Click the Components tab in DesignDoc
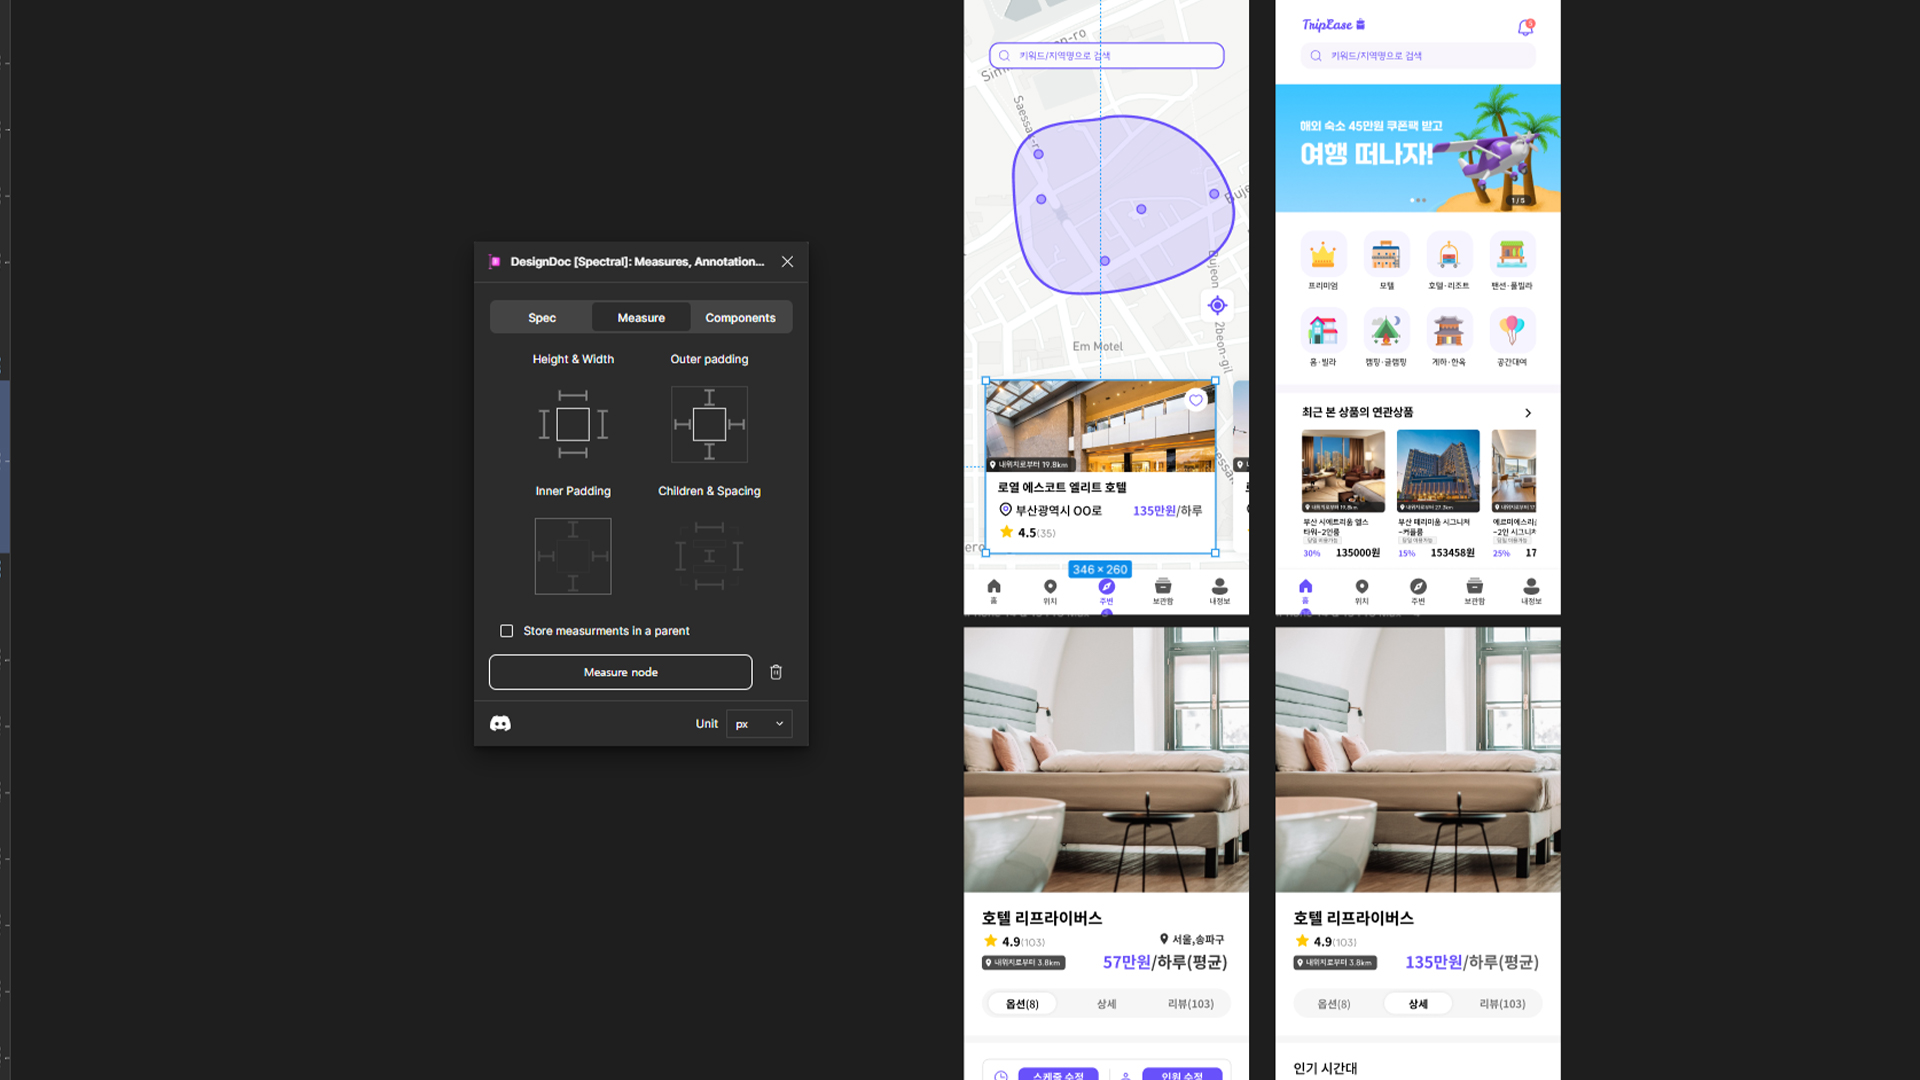Image resolution: width=1920 pixels, height=1080 pixels. pos(740,316)
